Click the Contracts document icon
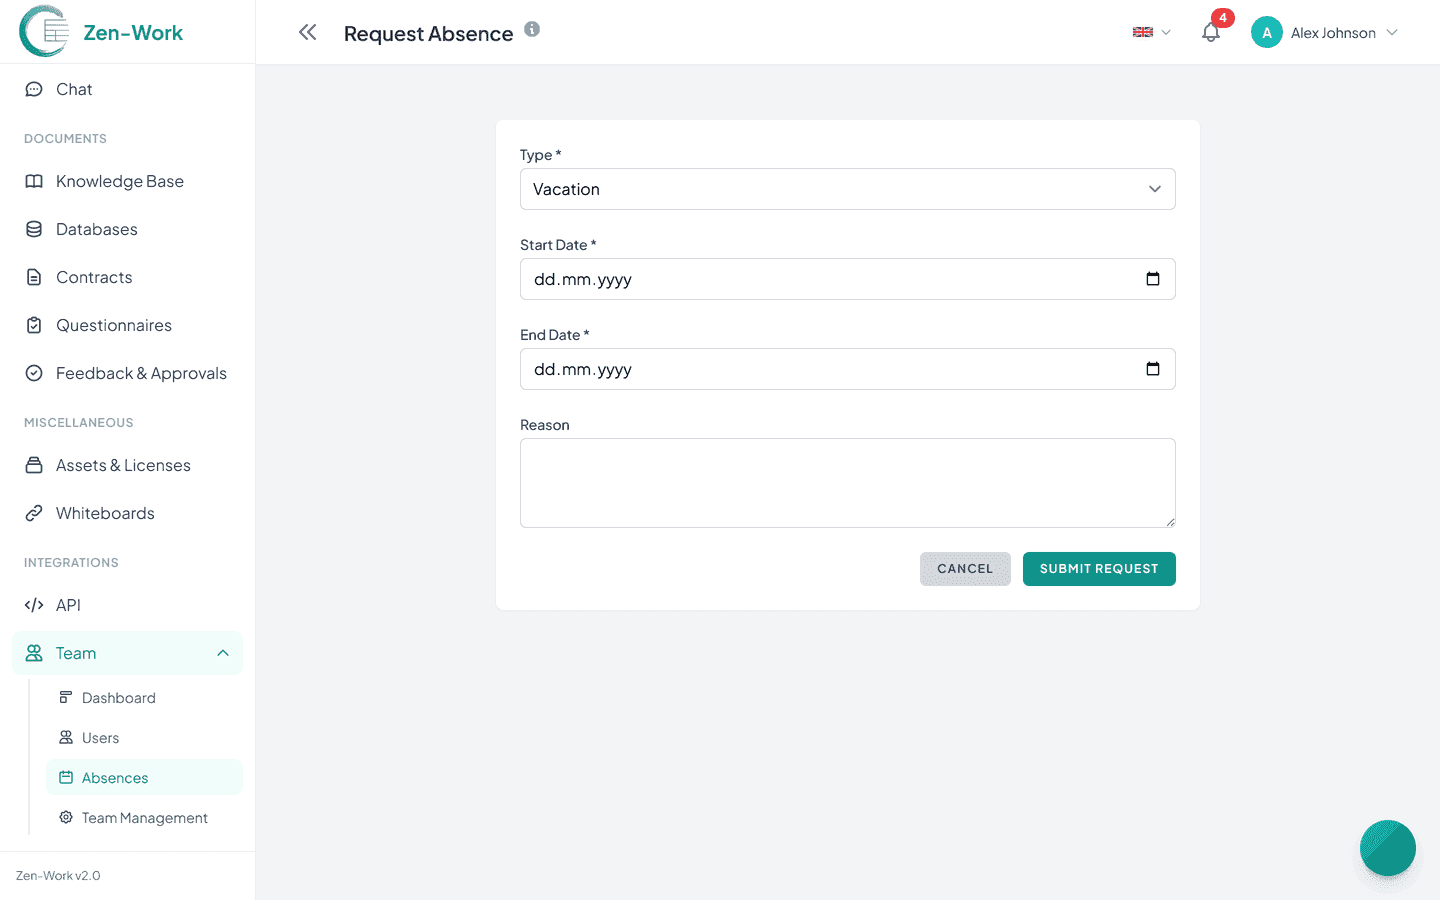The image size is (1440, 900). point(34,277)
